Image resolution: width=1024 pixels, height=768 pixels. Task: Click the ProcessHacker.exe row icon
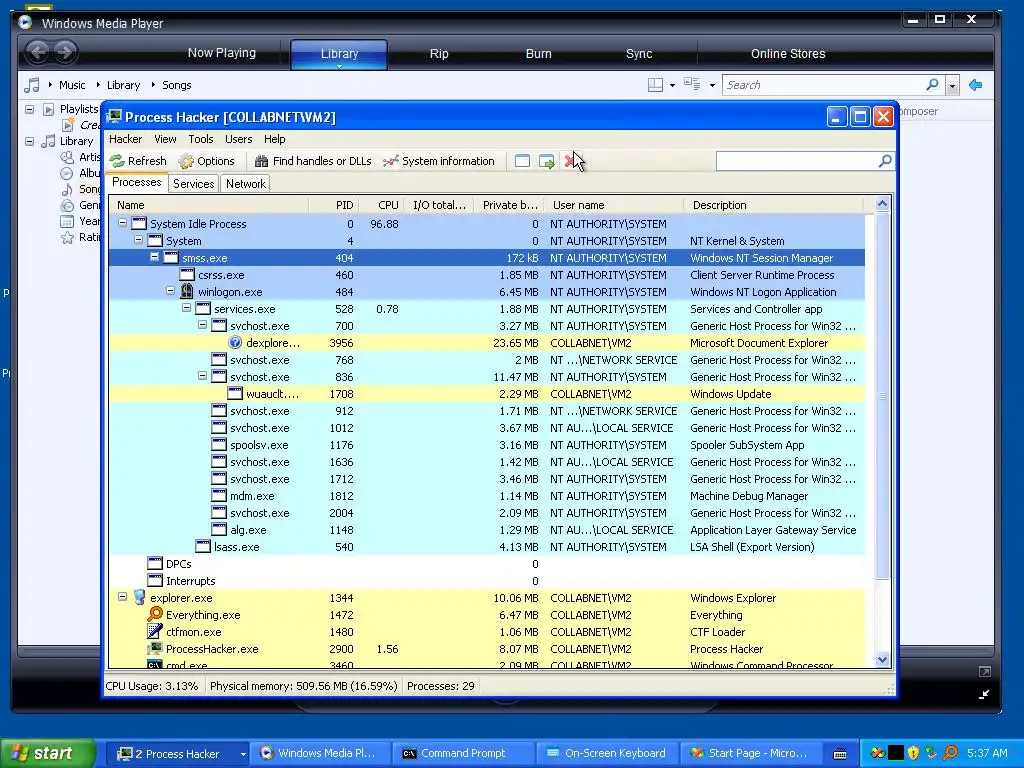click(x=155, y=648)
